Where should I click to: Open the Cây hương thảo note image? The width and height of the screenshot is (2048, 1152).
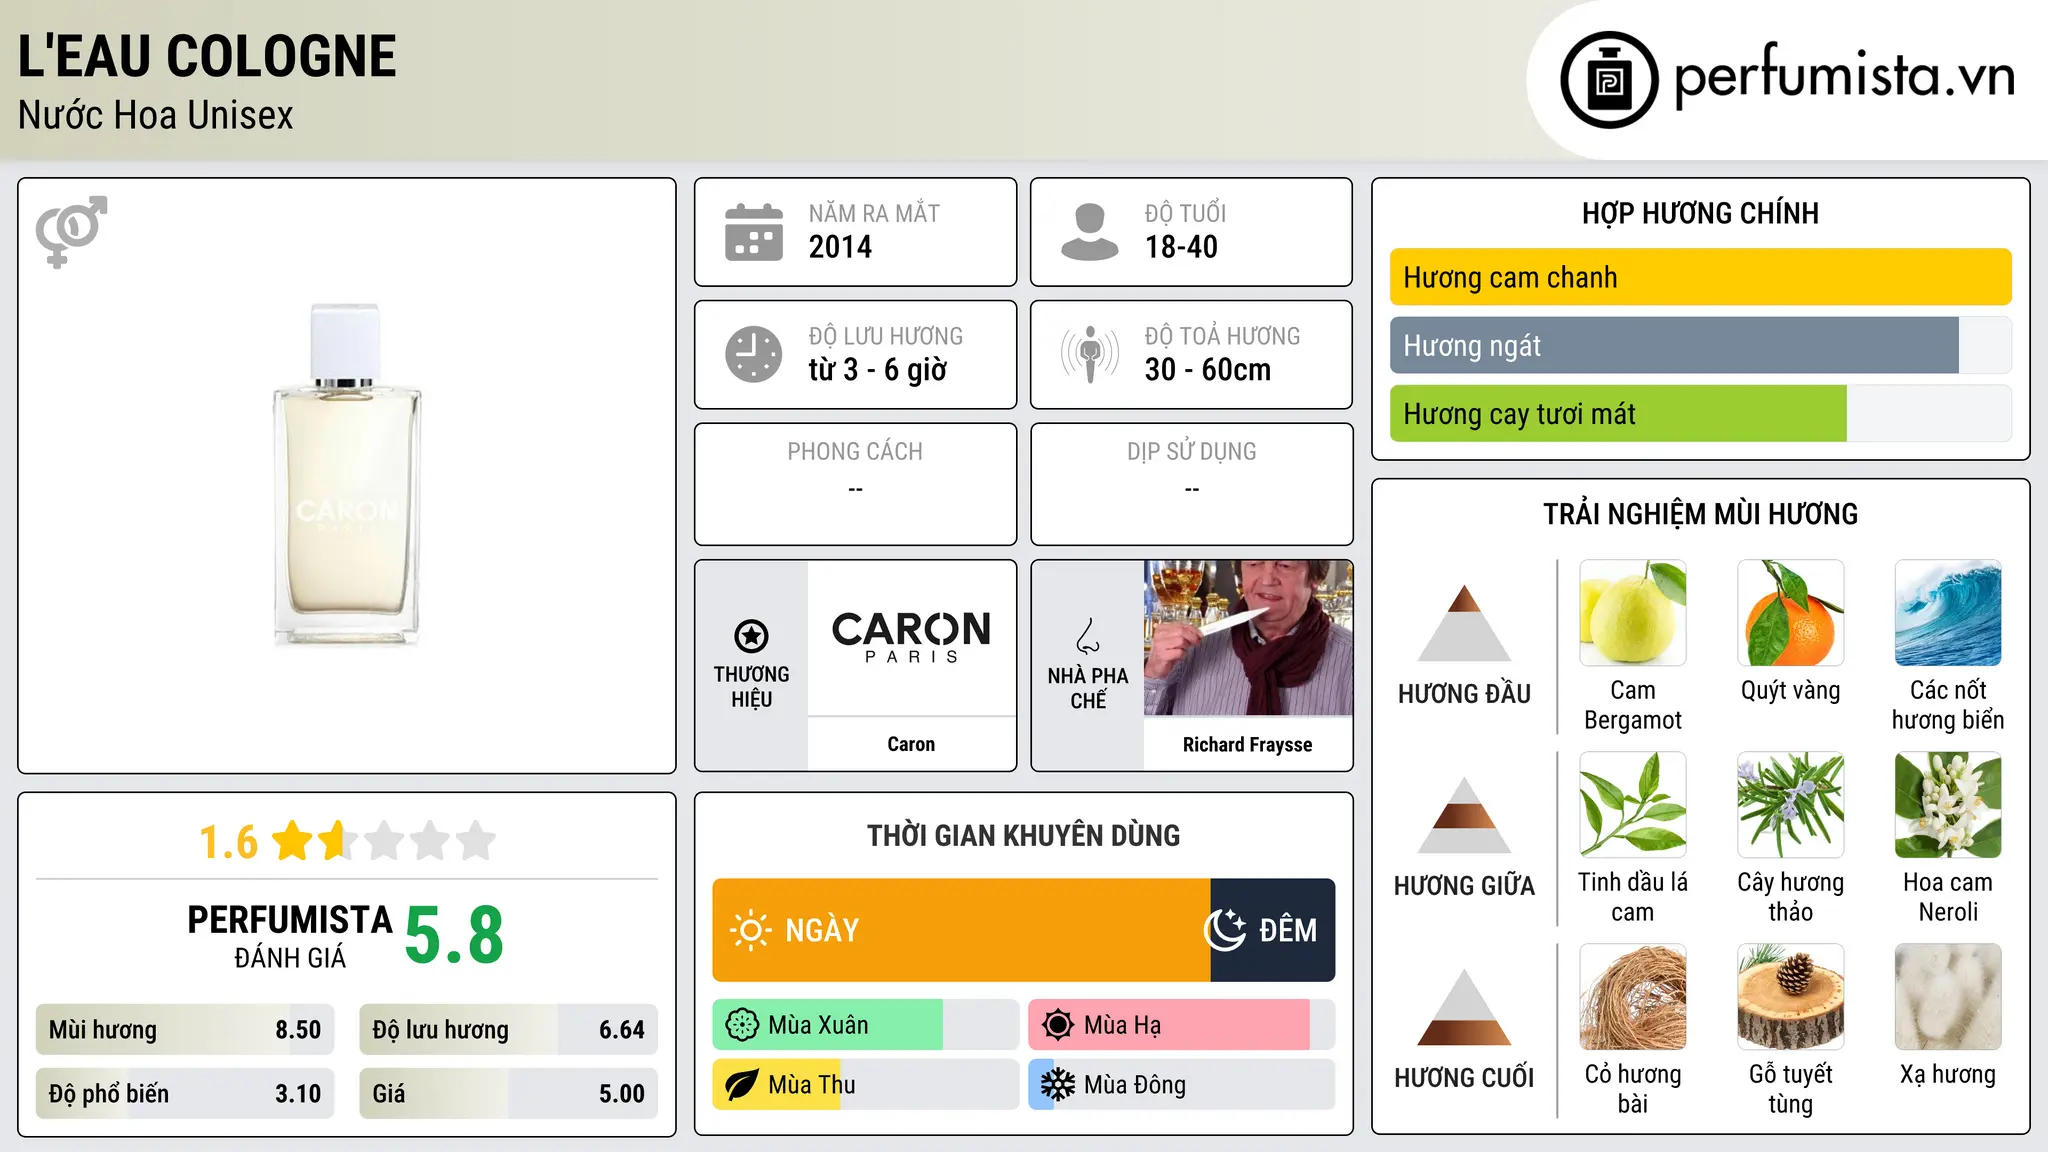[1791, 805]
